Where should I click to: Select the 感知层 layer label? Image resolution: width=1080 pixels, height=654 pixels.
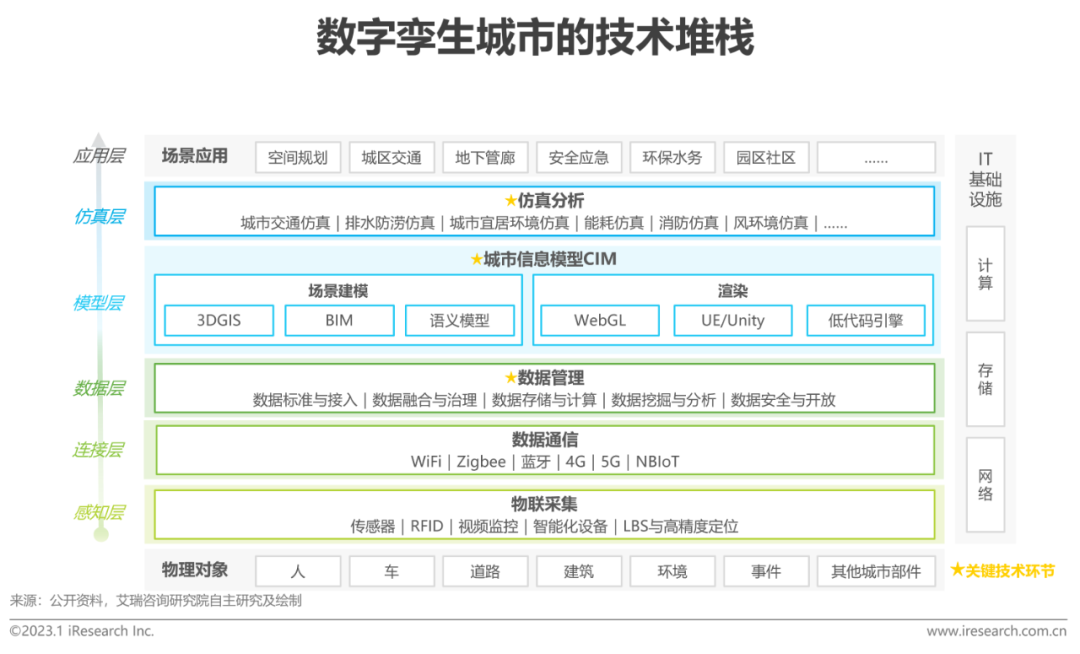(x=98, y=513)
